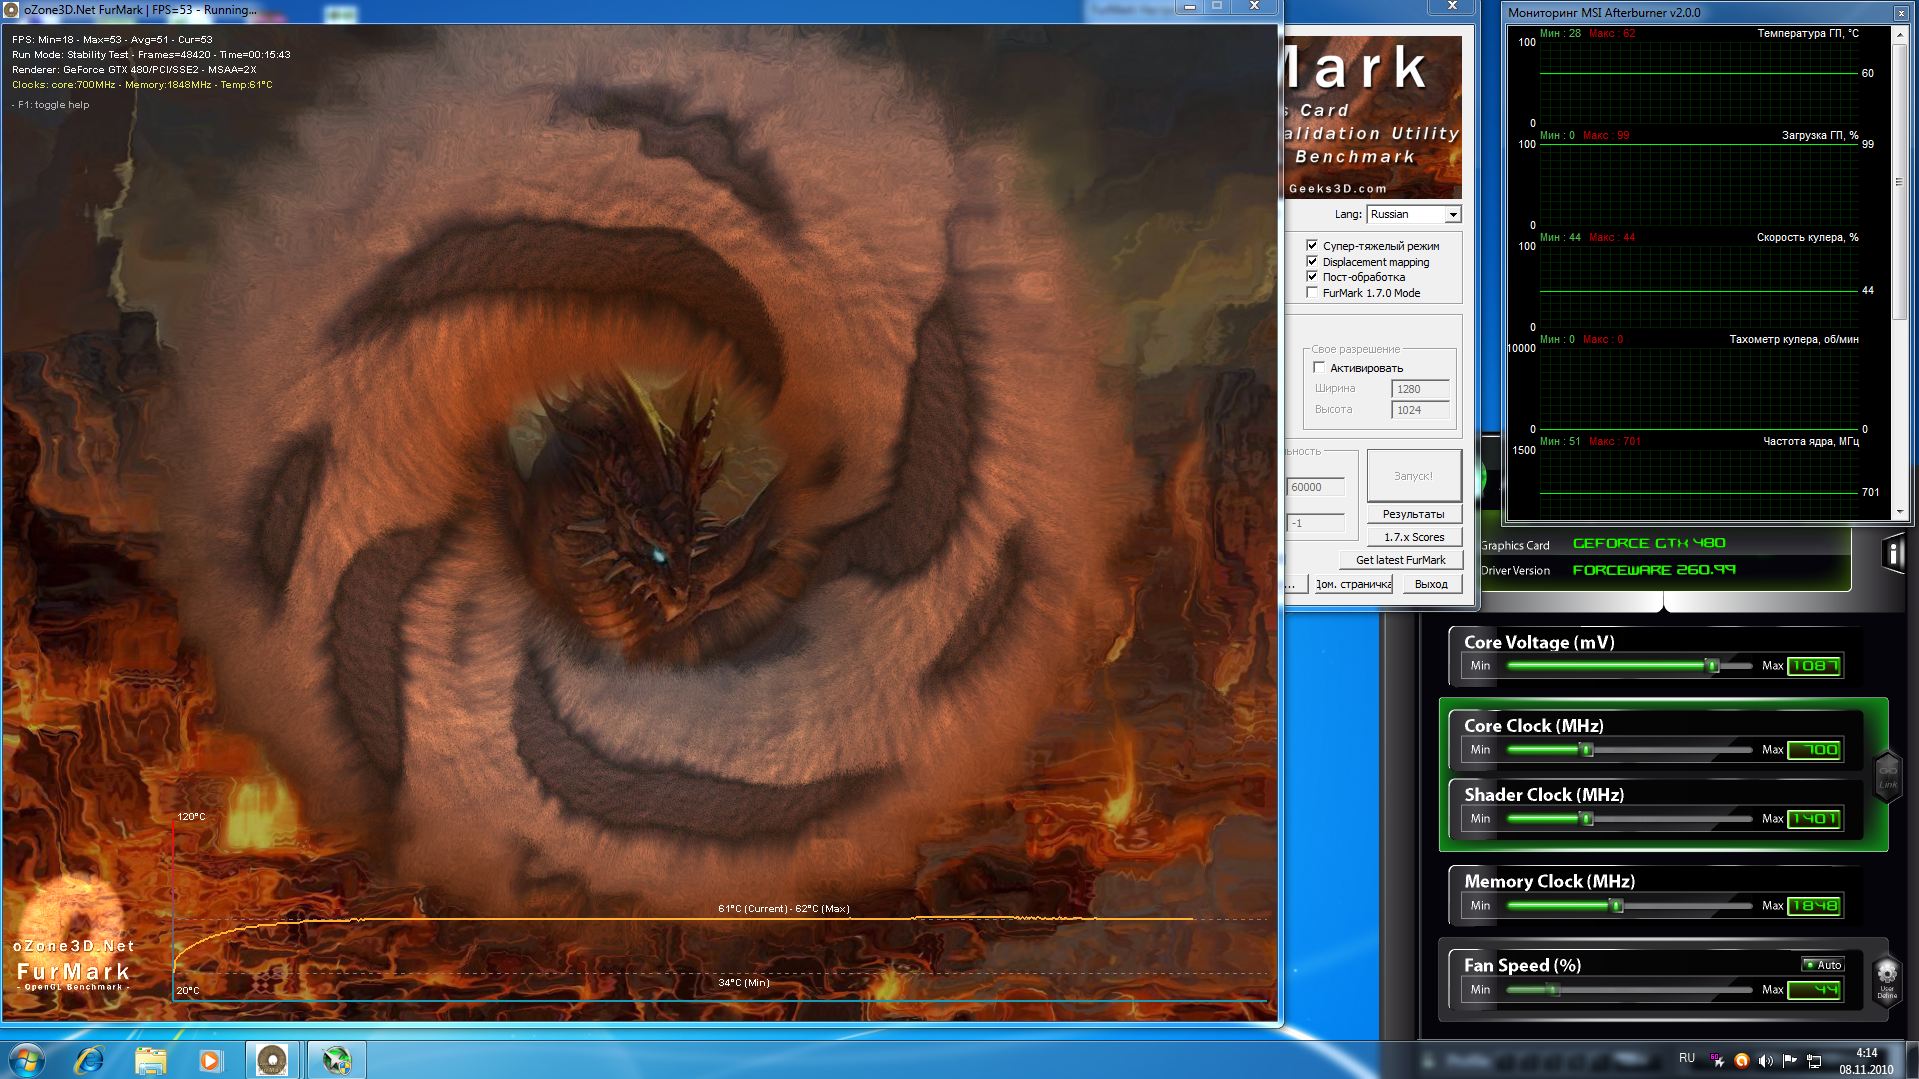Image resolution: width=1919 pixels, height=1079 pixels.
Task: Click the Geeks3D.com text in FurMark banner
Action: click(x=1338, y=188)
